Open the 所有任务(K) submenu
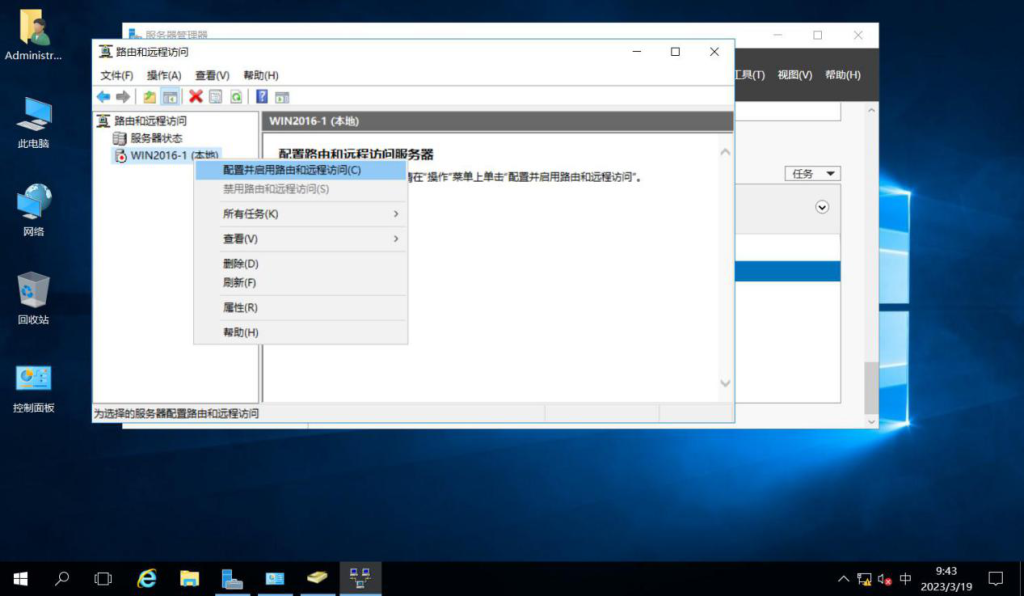This screenshot has width=1024, height=596. pyautogui.click(x=301, y=214)
